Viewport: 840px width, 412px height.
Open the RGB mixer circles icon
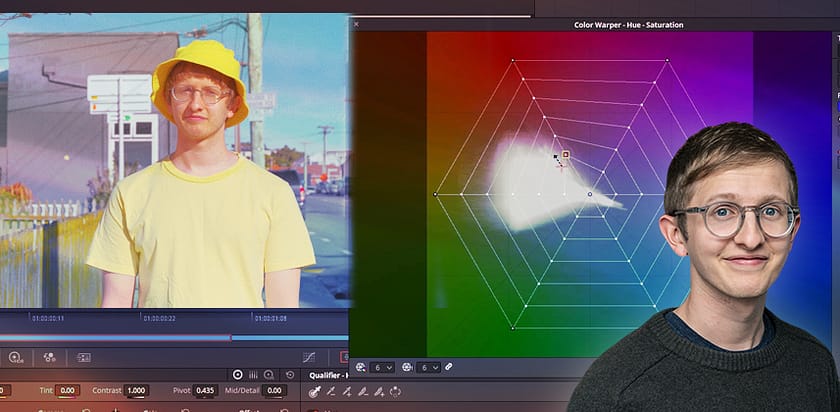50,357
